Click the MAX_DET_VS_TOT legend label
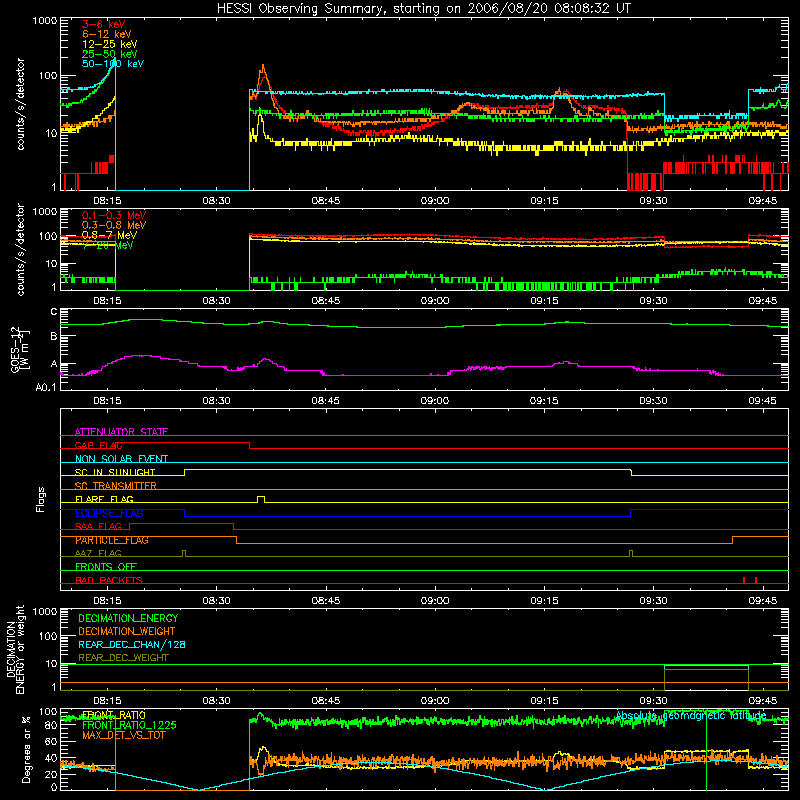Screen dimensions: 800x800 124,735
